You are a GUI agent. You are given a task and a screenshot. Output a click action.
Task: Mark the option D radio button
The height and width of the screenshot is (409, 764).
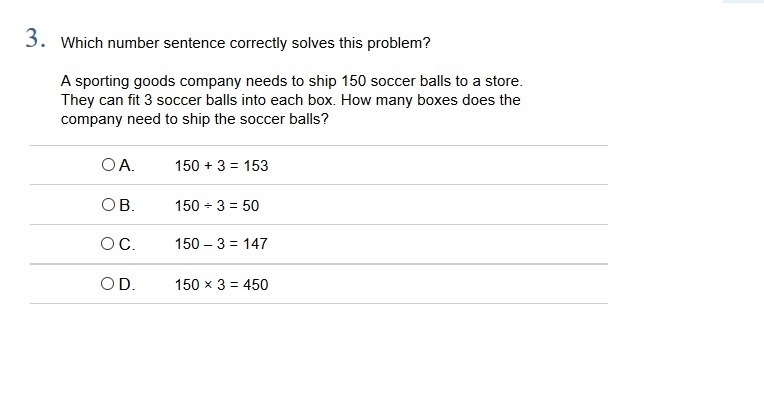[107, 284]
